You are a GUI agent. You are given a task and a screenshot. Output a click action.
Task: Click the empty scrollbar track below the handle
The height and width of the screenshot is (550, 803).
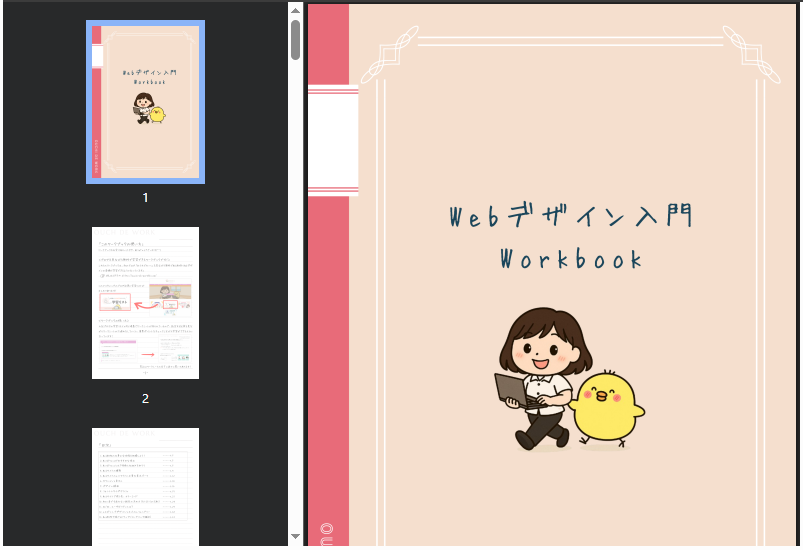point(295,300)
